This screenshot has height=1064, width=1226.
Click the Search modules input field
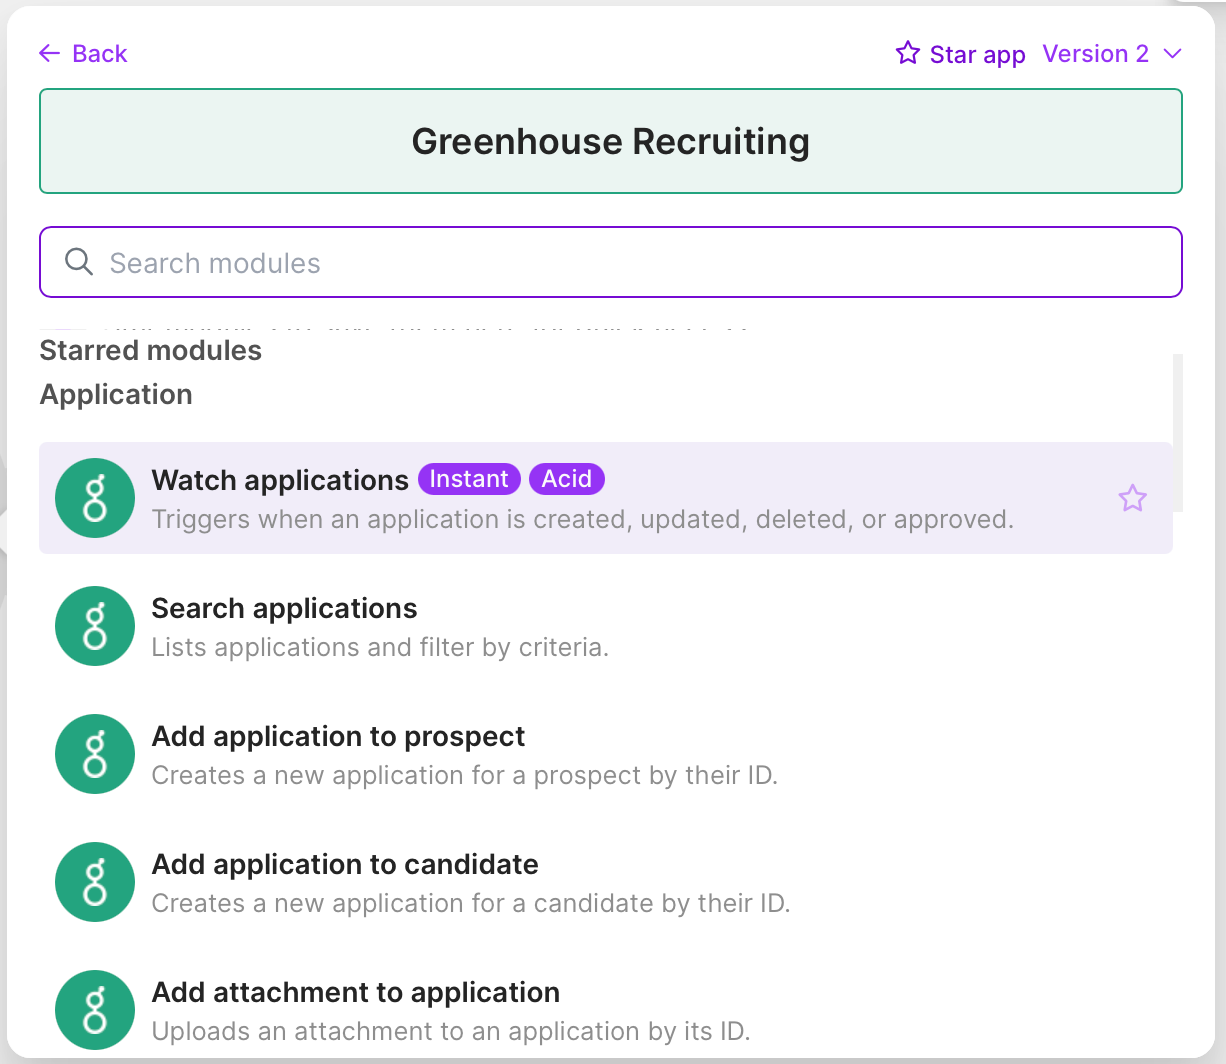point(611,262)
